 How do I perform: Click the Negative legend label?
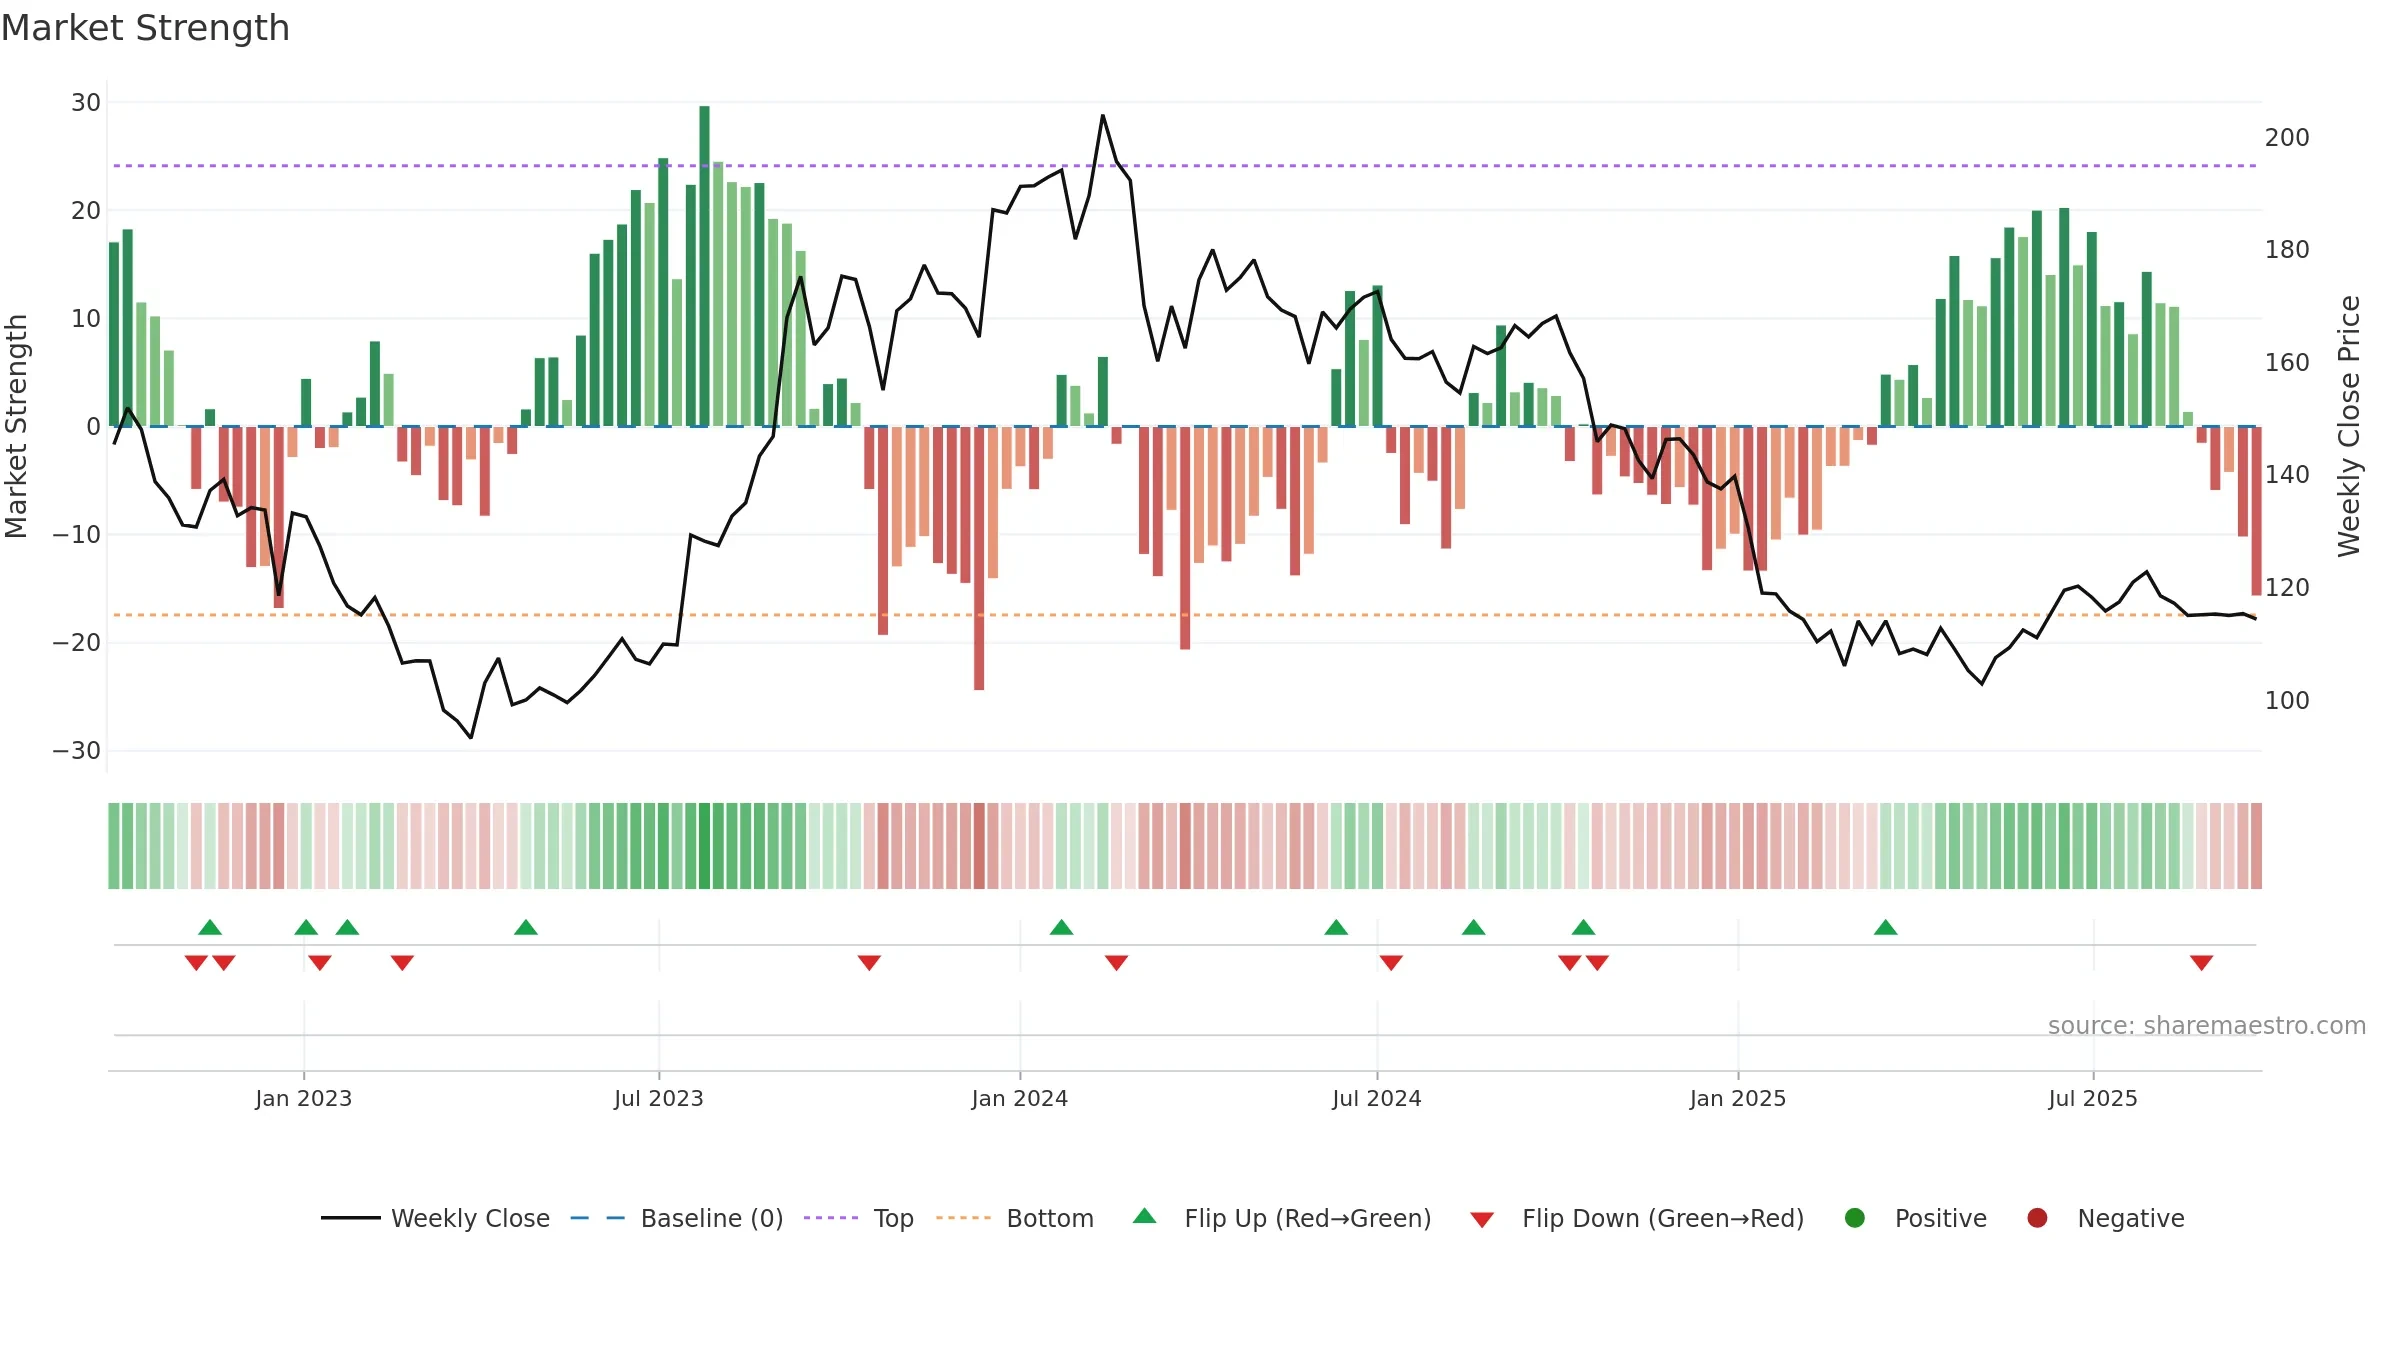[2131, 1218]
